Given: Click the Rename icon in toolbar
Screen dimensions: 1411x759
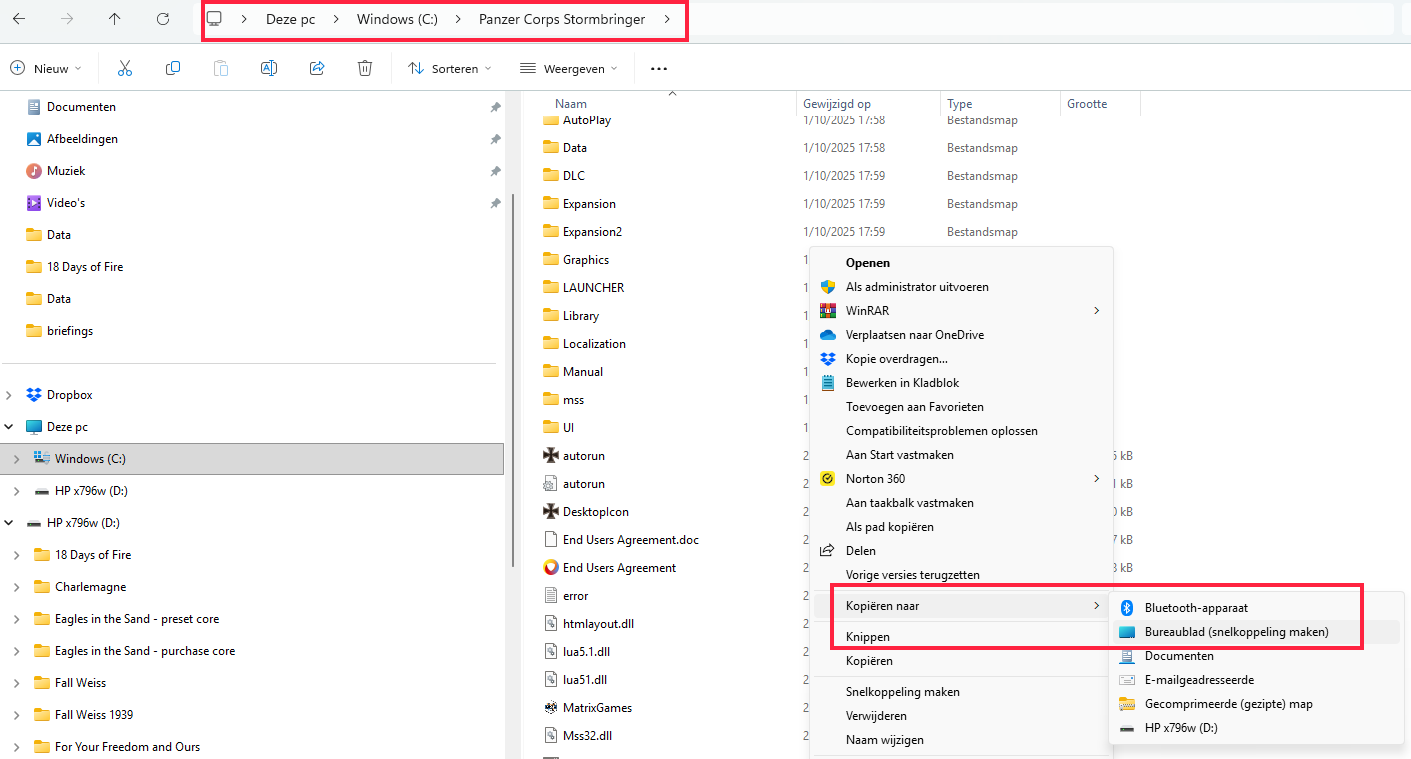Looking at the screenshot, I should 269,68.
